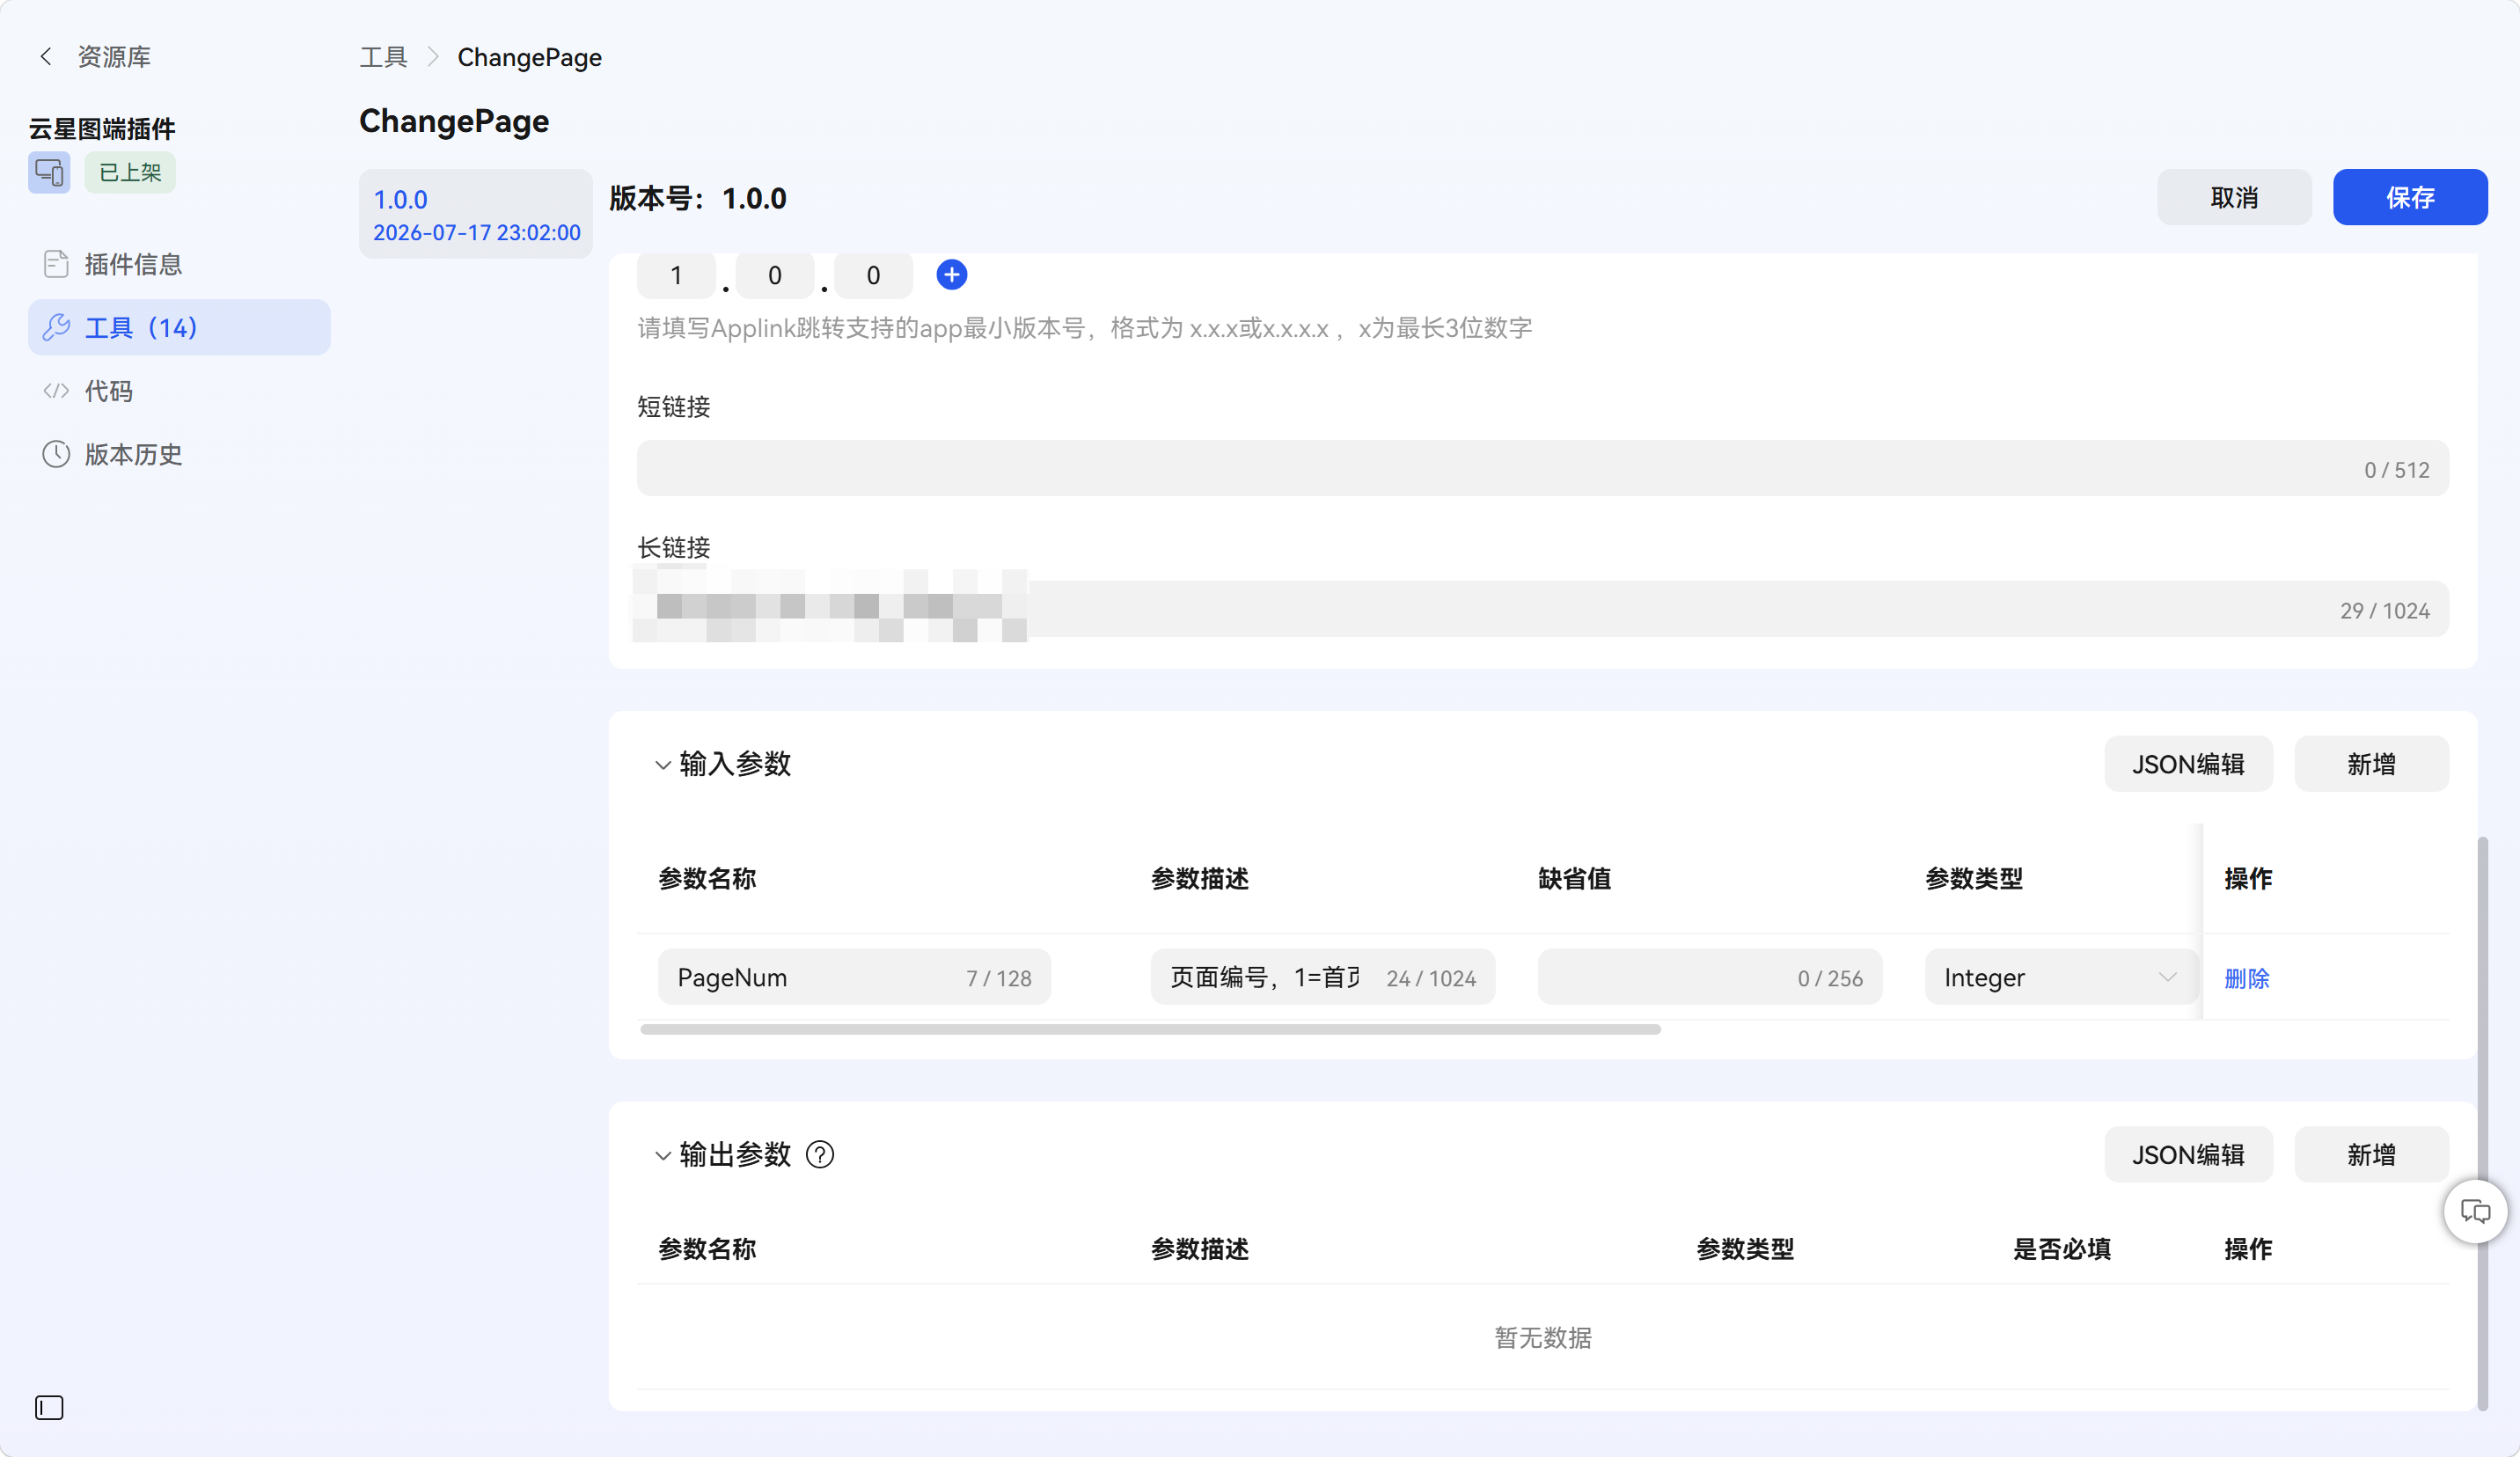Viewport: 2520px width, 1457px height.
Task: Open the 插件信息 sidebar item
Action: (x=179, y=264)
